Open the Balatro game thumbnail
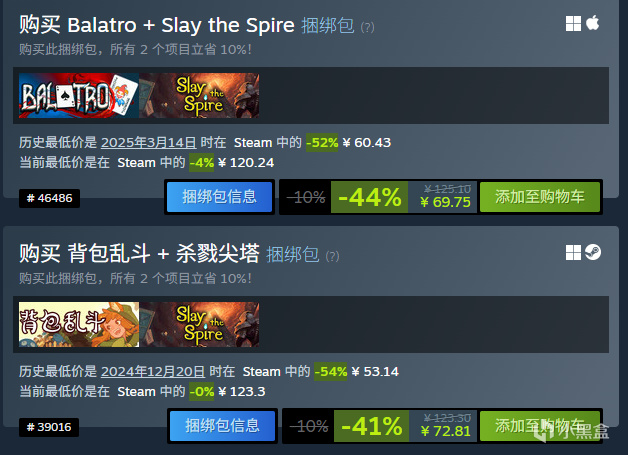The height and width of the screenshot is (455, 628). point(79,95)
